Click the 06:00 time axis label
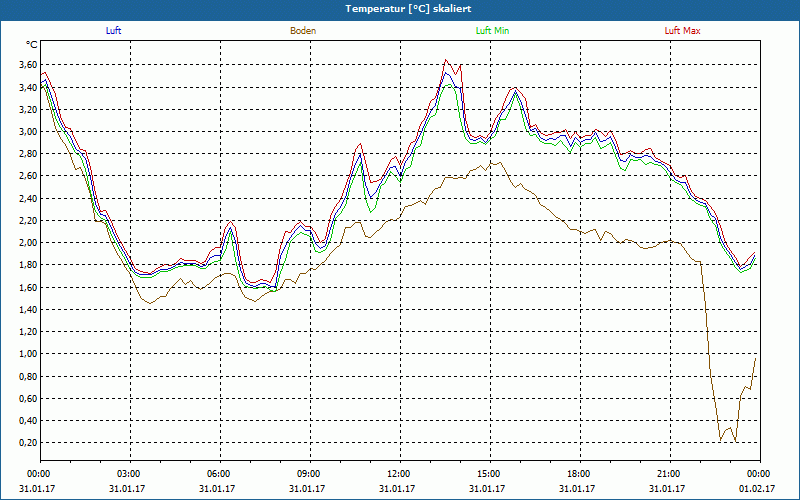Viewport: 800px width, 500px height. click(220, 474)
